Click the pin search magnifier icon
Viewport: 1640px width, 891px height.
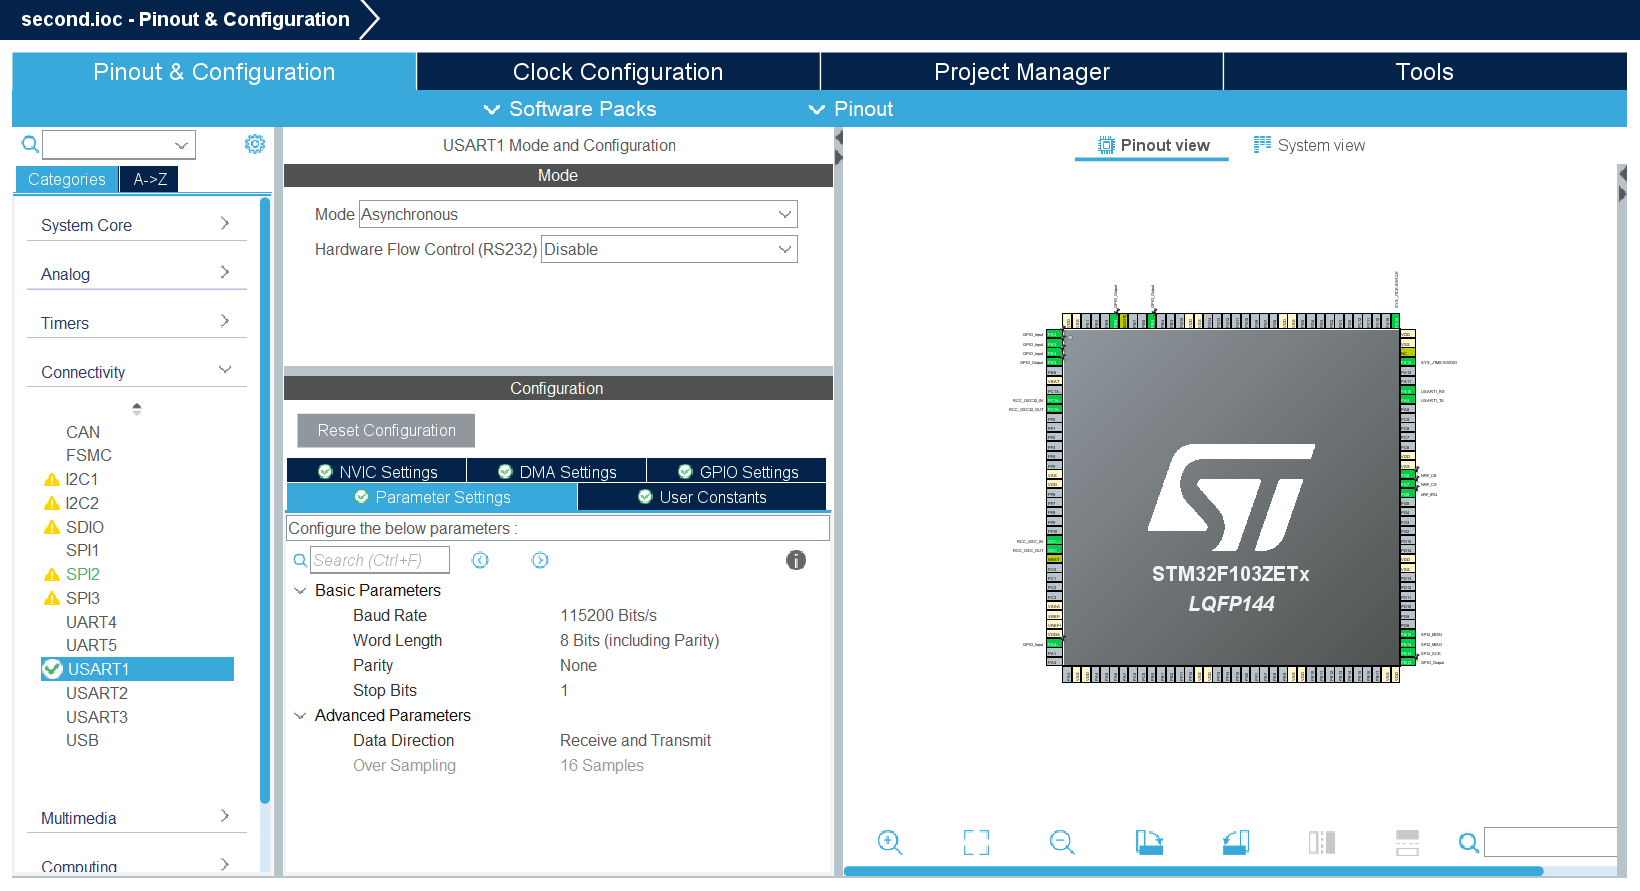tap(1468, 843)
